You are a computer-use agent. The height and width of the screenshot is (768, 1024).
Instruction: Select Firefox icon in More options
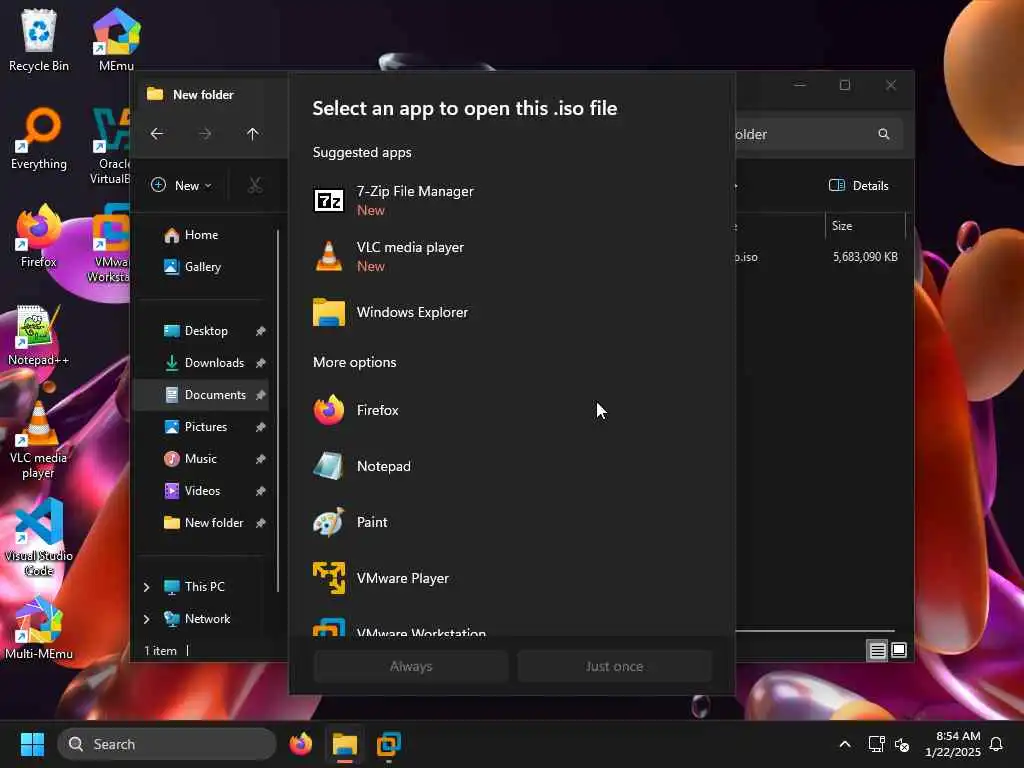[328, 410]
